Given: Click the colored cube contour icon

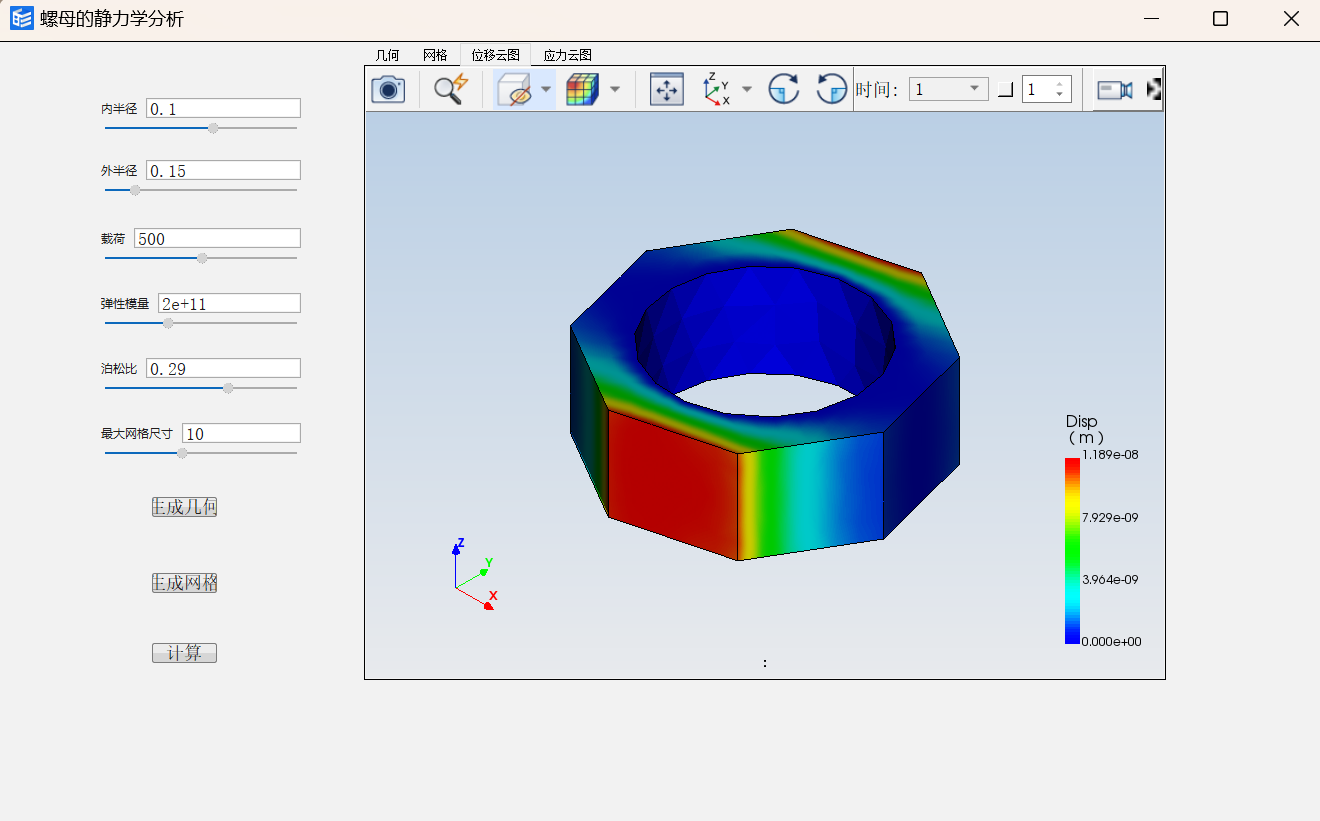Looking at the screenshot, I should coord(582,89).
